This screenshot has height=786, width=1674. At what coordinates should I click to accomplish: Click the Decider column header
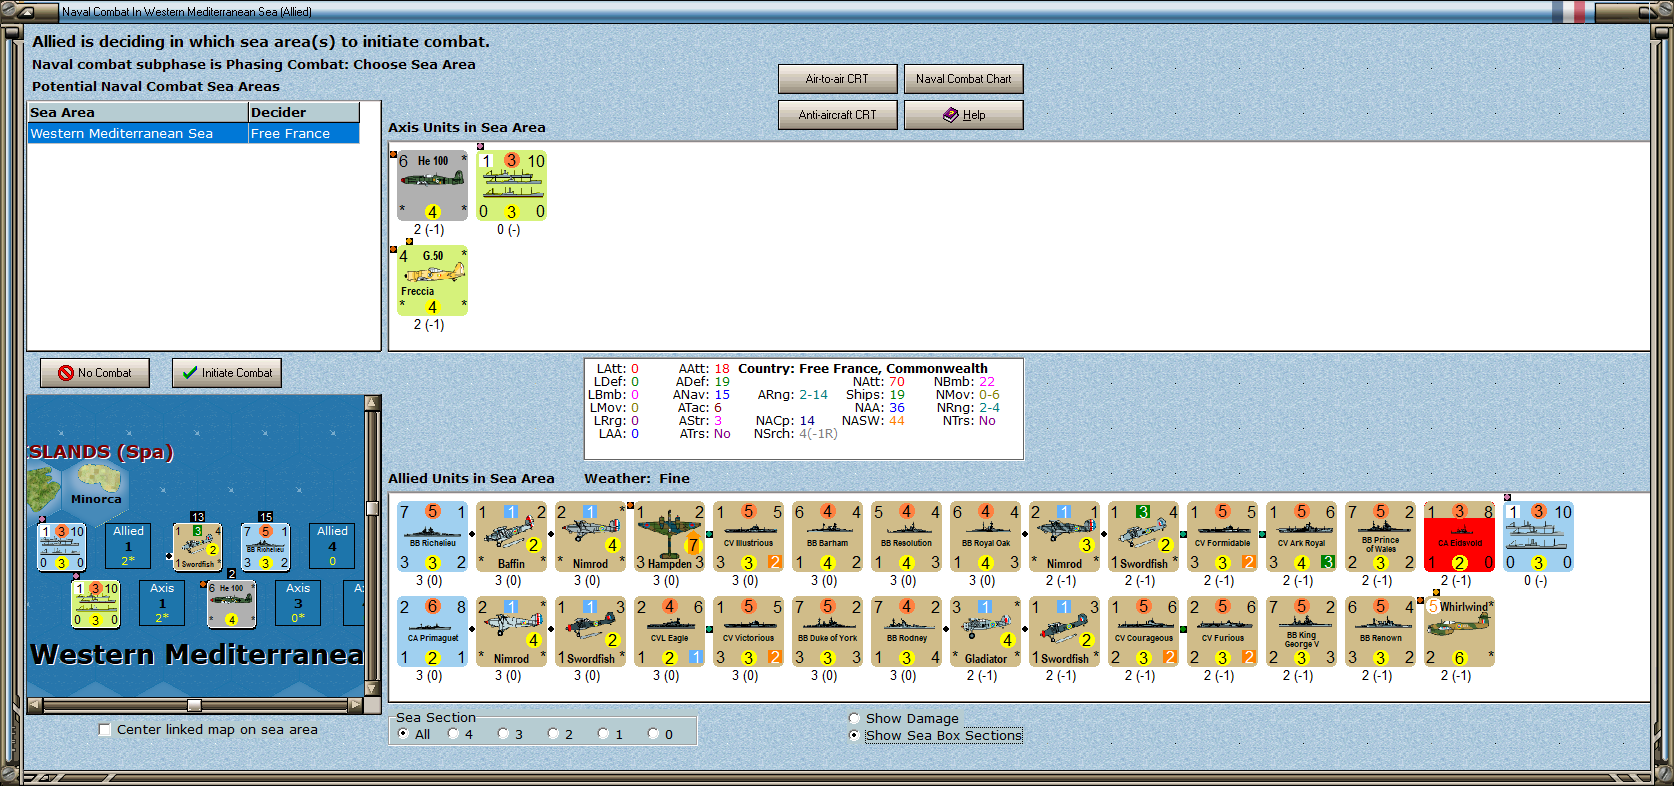pos(304,112)
